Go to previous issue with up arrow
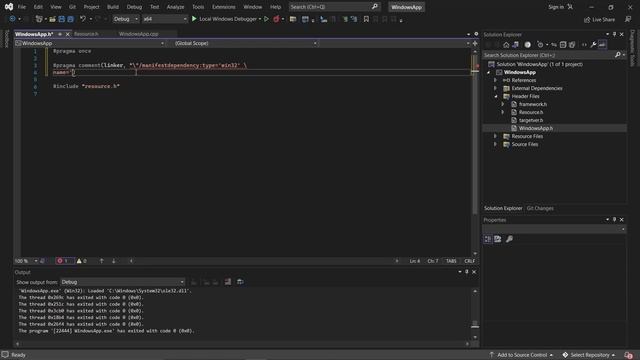Image resolution: width=640 pixels, height=360 pixels. (x=102, y=261)
